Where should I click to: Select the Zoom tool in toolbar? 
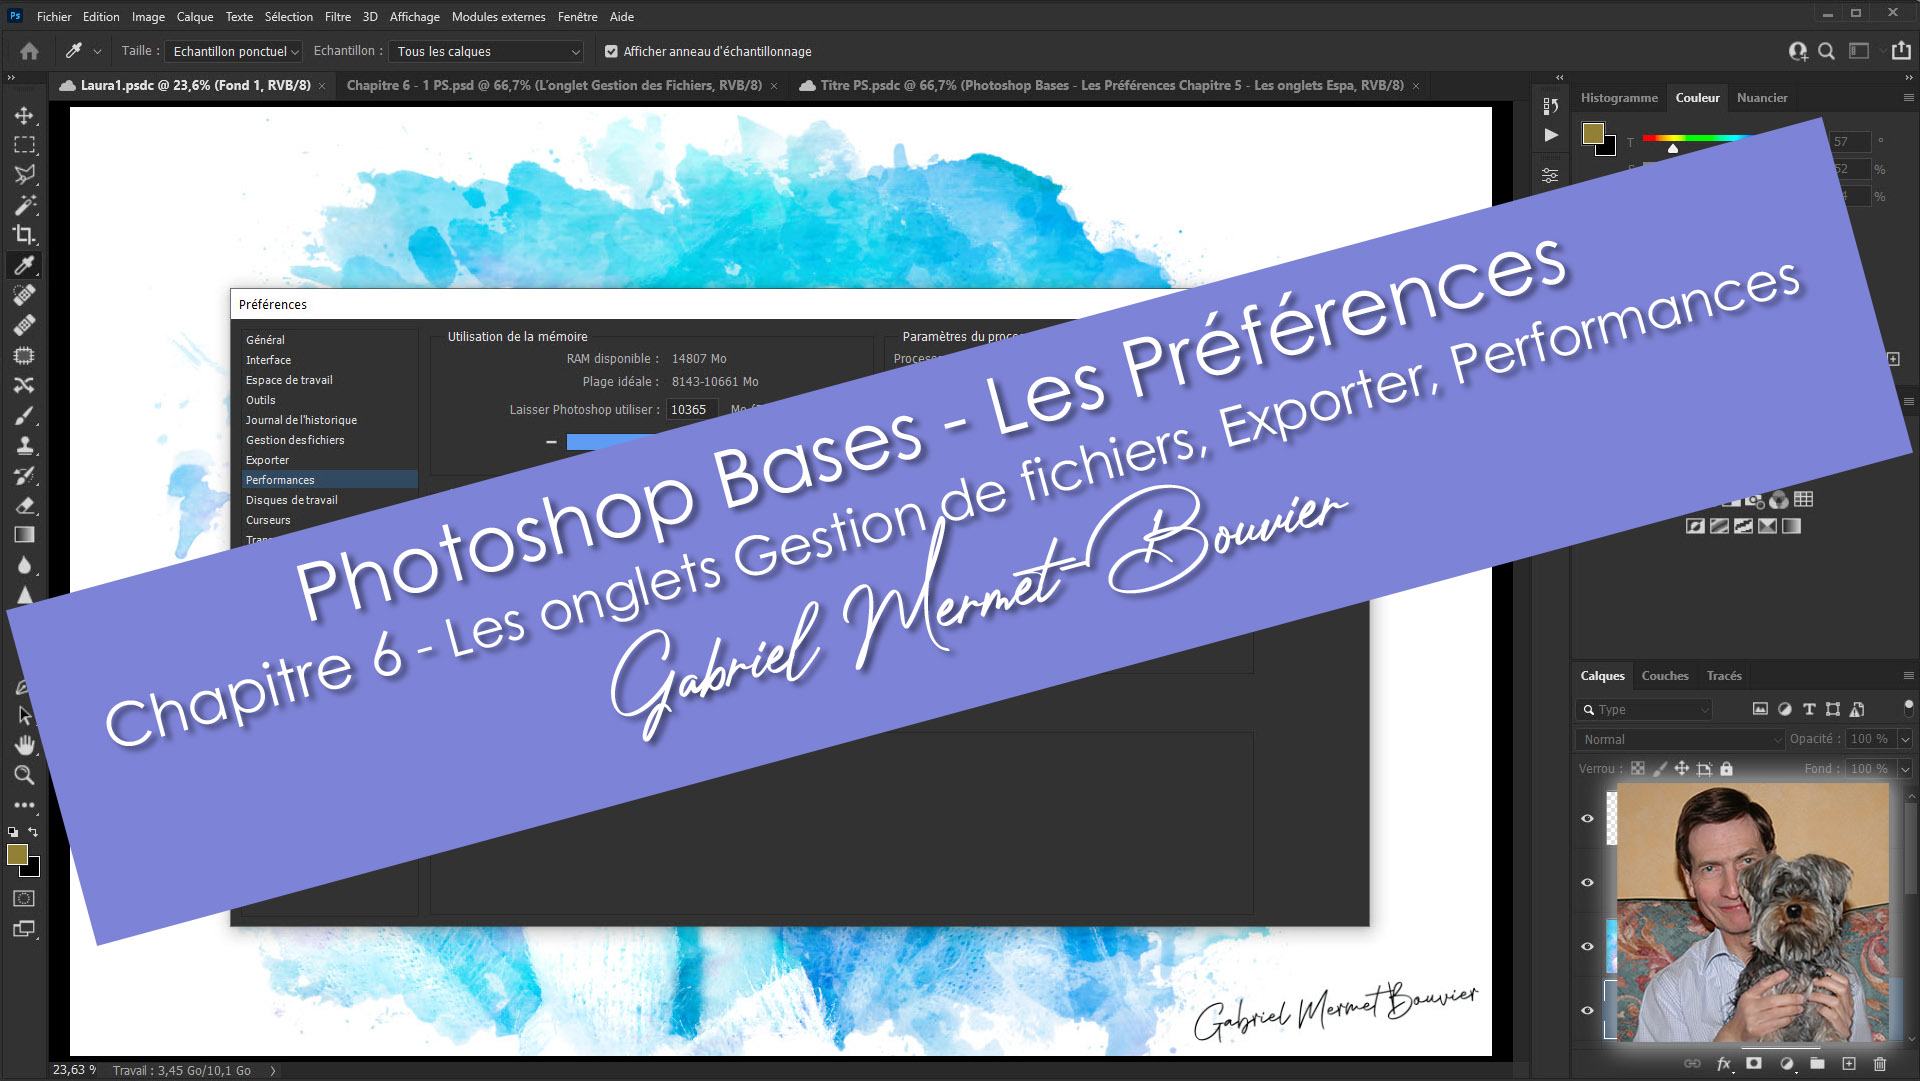coord(24,775)
